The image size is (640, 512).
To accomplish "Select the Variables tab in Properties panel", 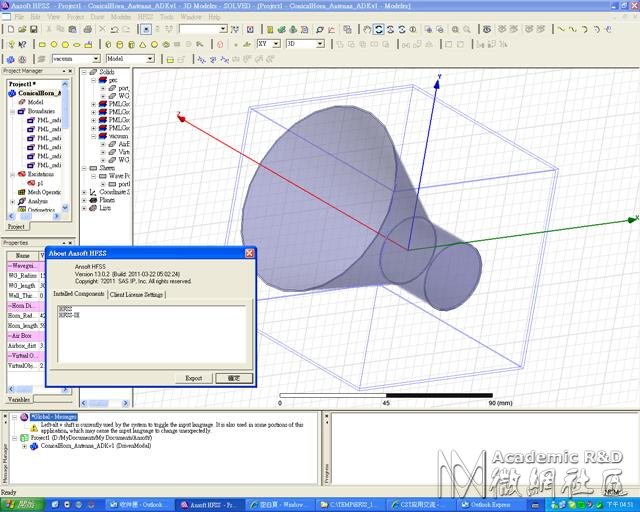I will click(x=19, y=399).
